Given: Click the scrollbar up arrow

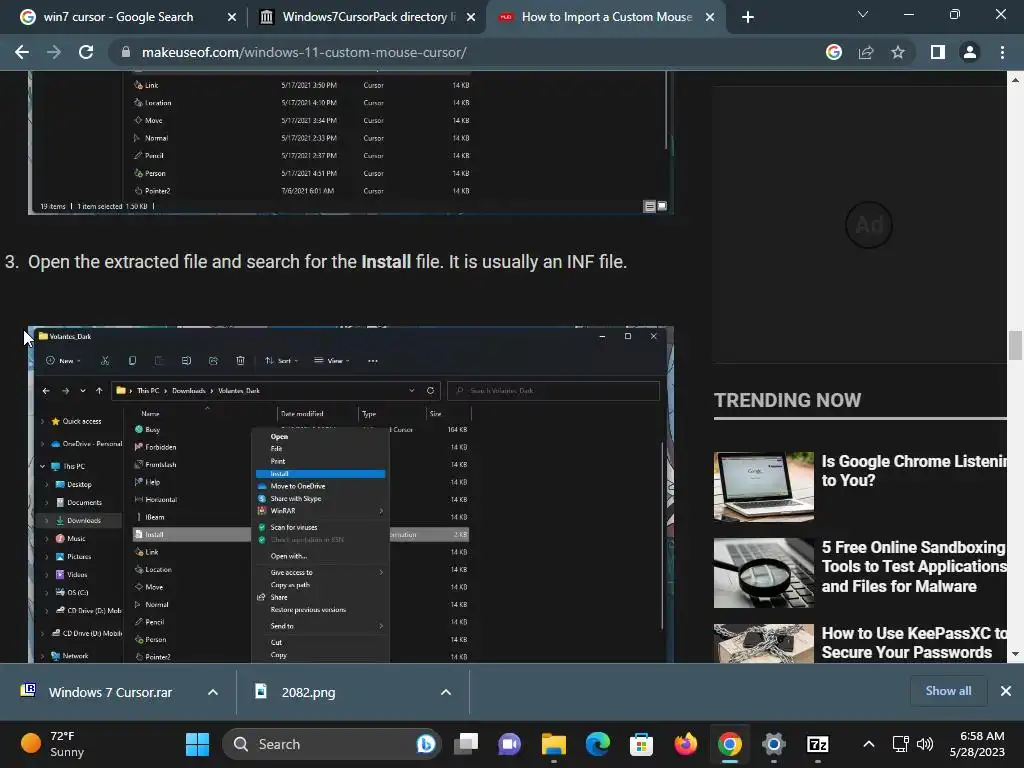Looking at the screenshot, I should 1015,80.
